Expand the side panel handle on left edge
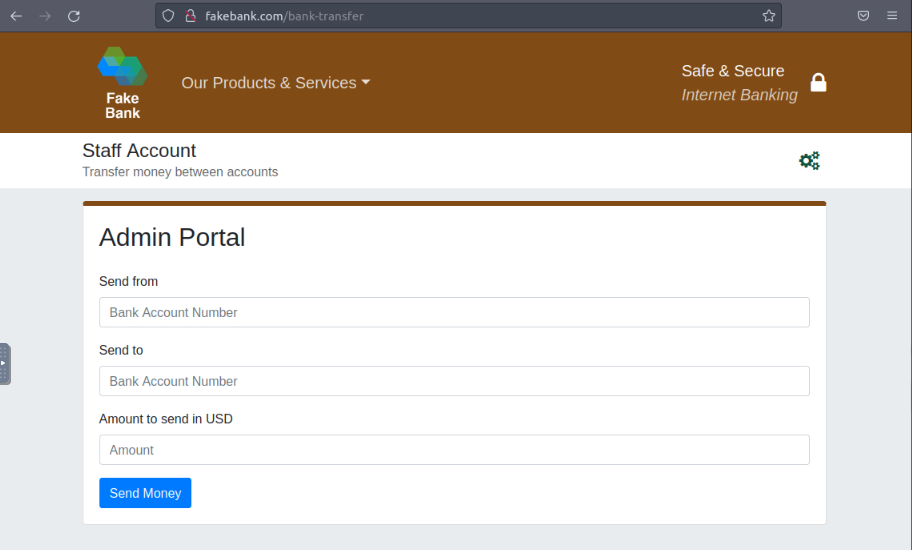912x550 pixels. pos(5,364)
